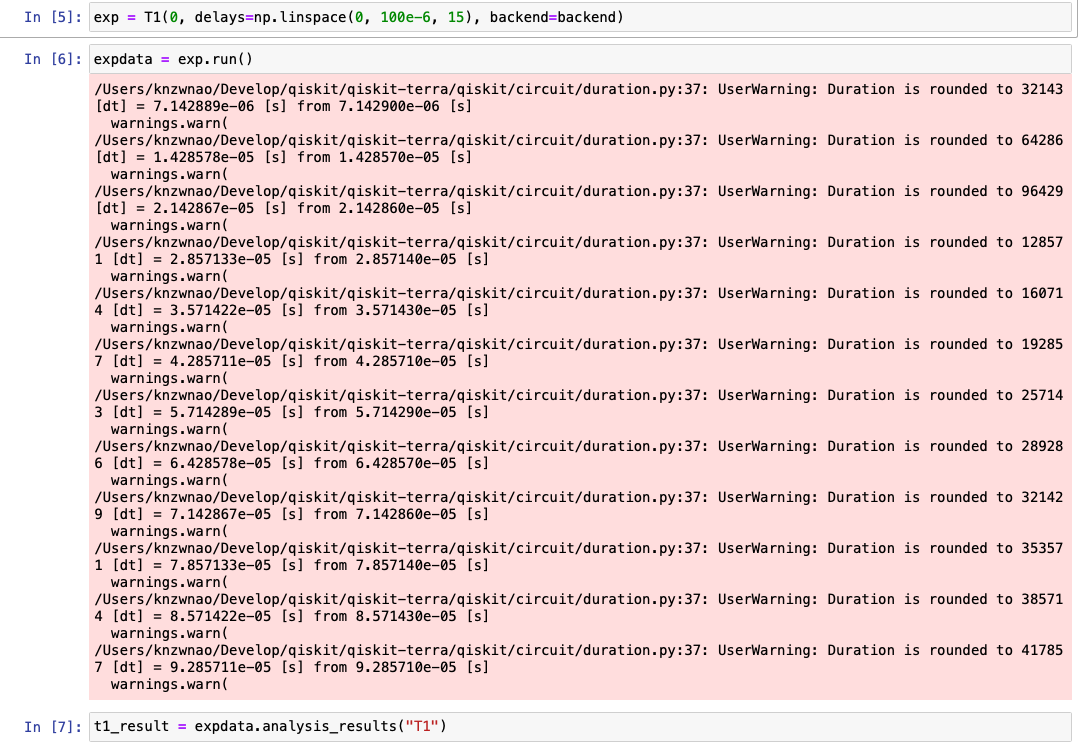Click np.linspace in the cell 5 code
Viewport: 1085px width, 750px height.
coord(300,17)
